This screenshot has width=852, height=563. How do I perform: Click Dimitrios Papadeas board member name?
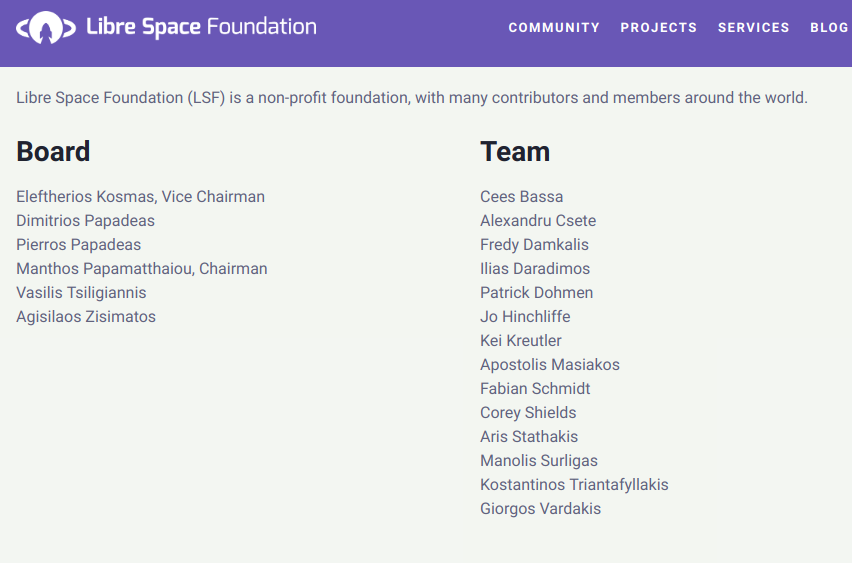tap(85, 221)
